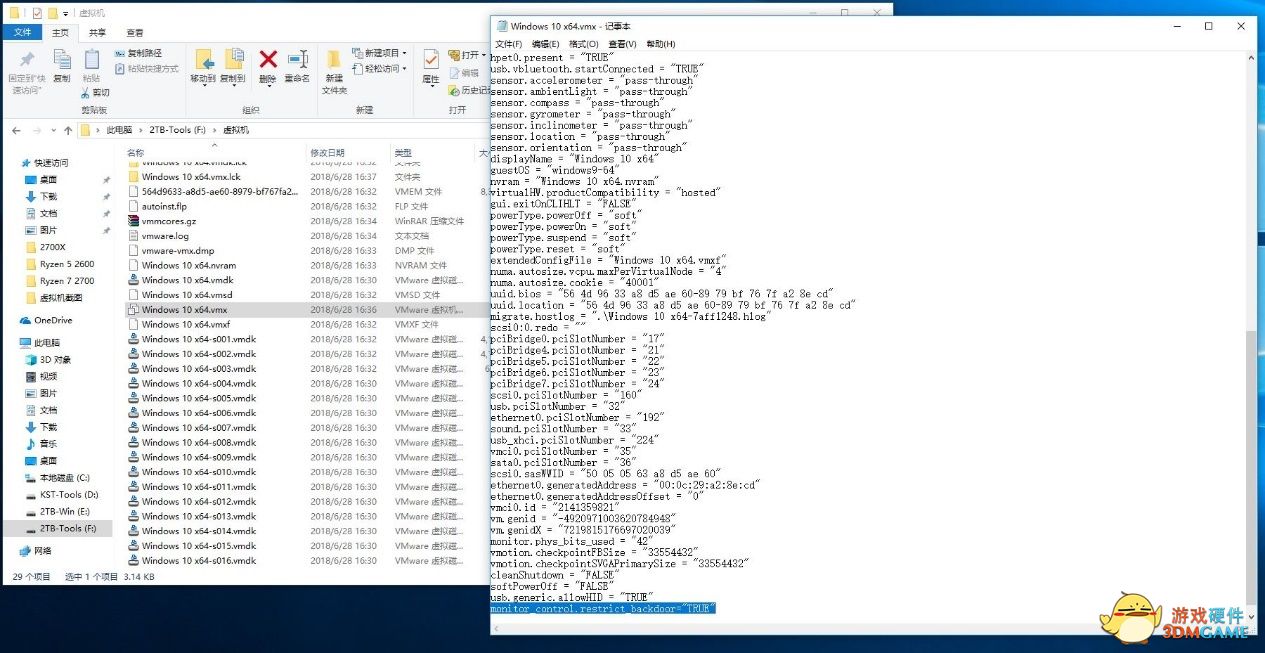Select 此电脑 (This PC) in navigation pane
The height and width of the screenshot is (653, 1265).
40,342
